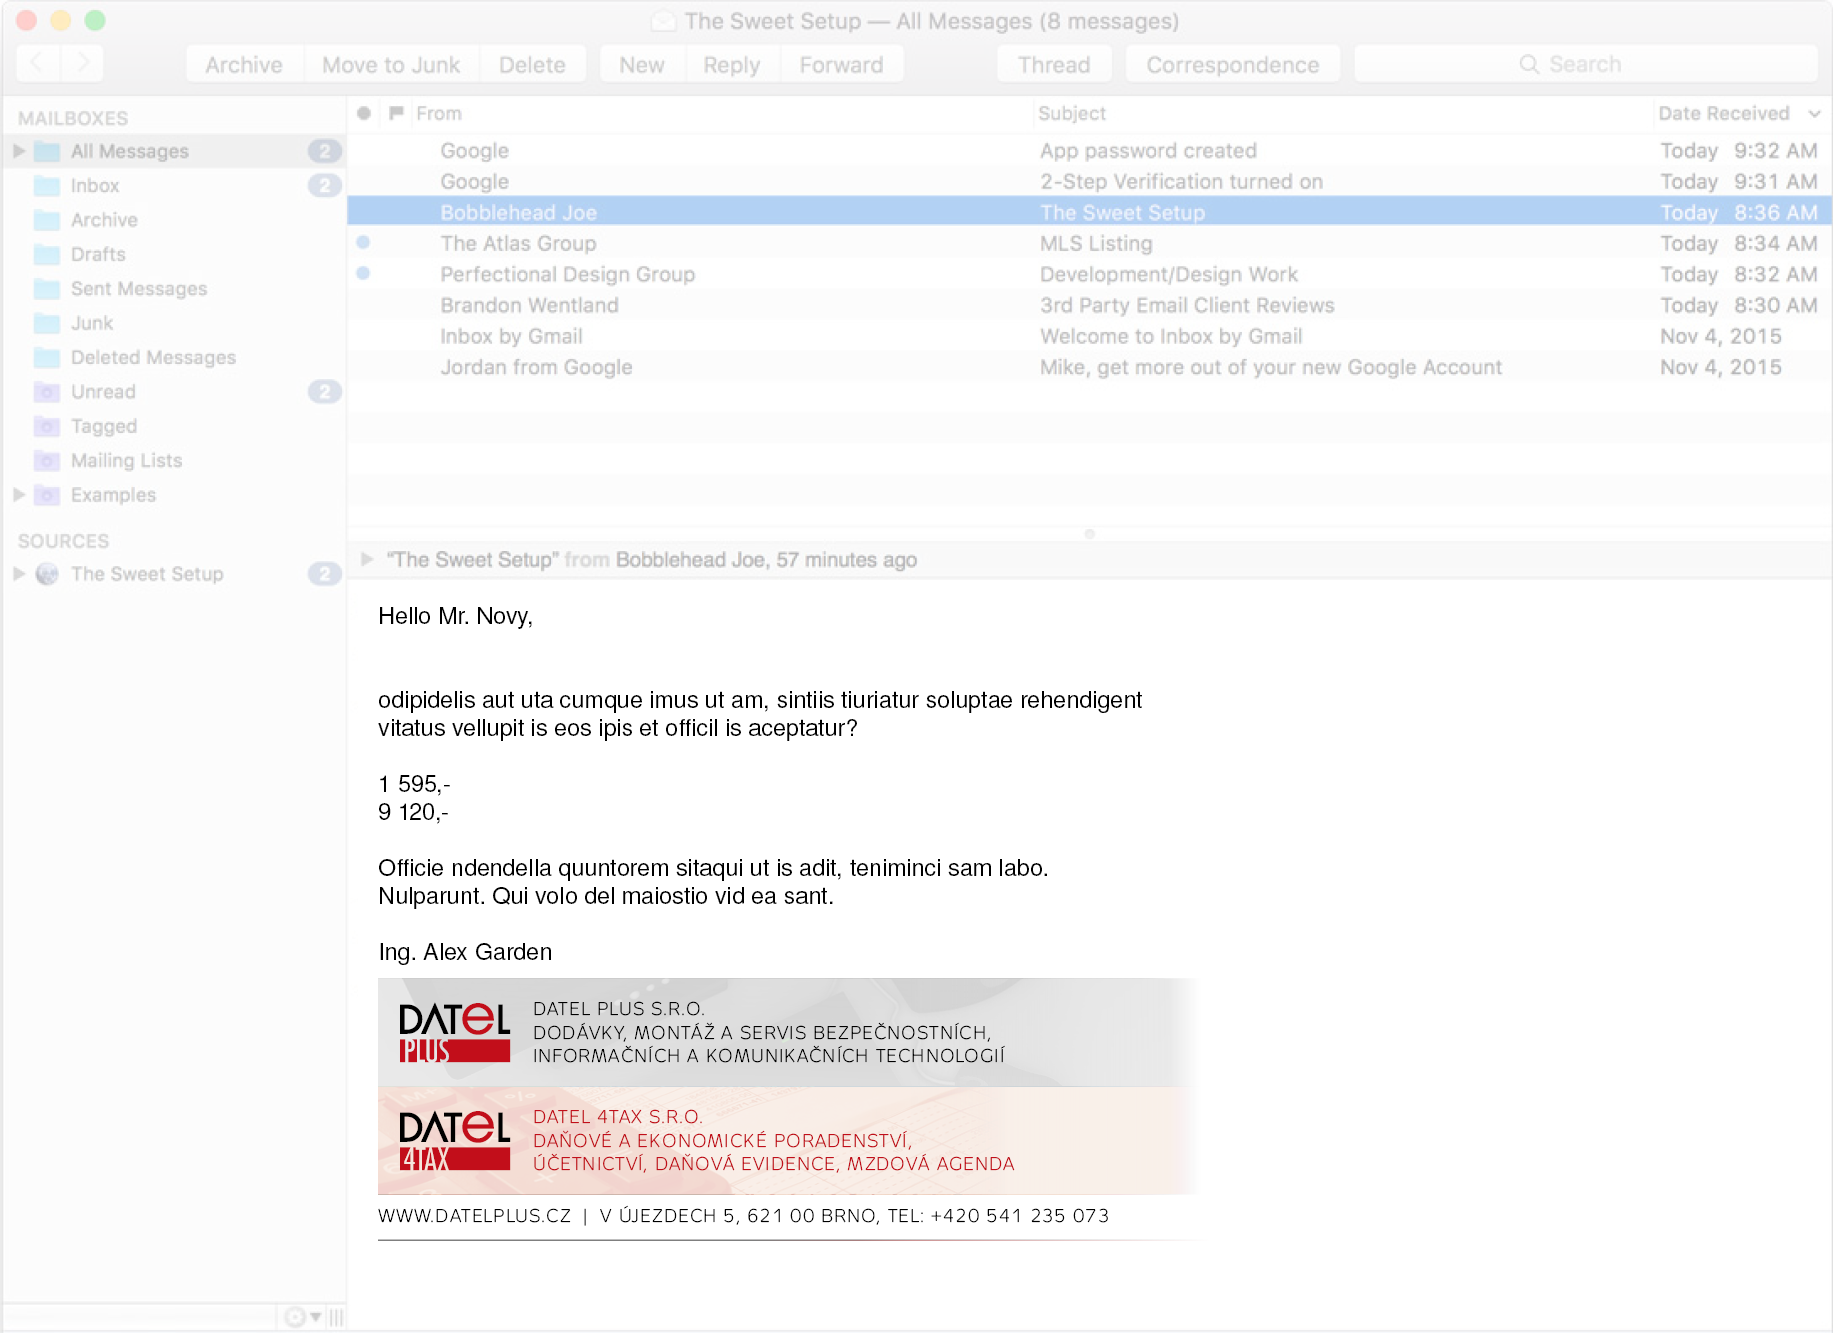This screenshot has width=1833, height=1333.
Task: Click the unread count badge on Inbox
Action: click(325, 186)
